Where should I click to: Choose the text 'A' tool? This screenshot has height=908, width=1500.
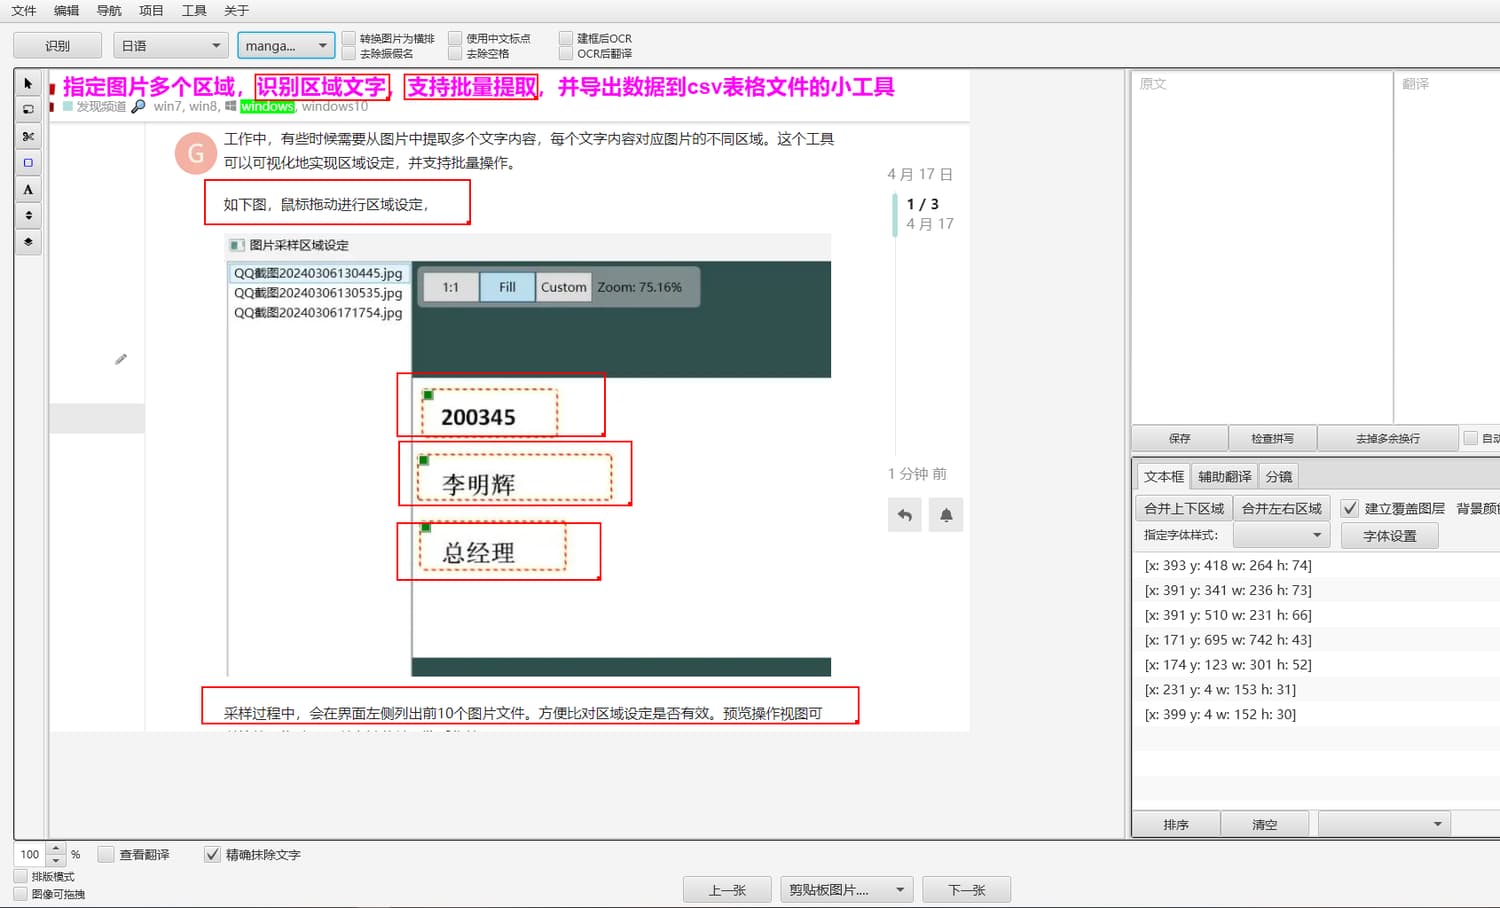point(28,189)
